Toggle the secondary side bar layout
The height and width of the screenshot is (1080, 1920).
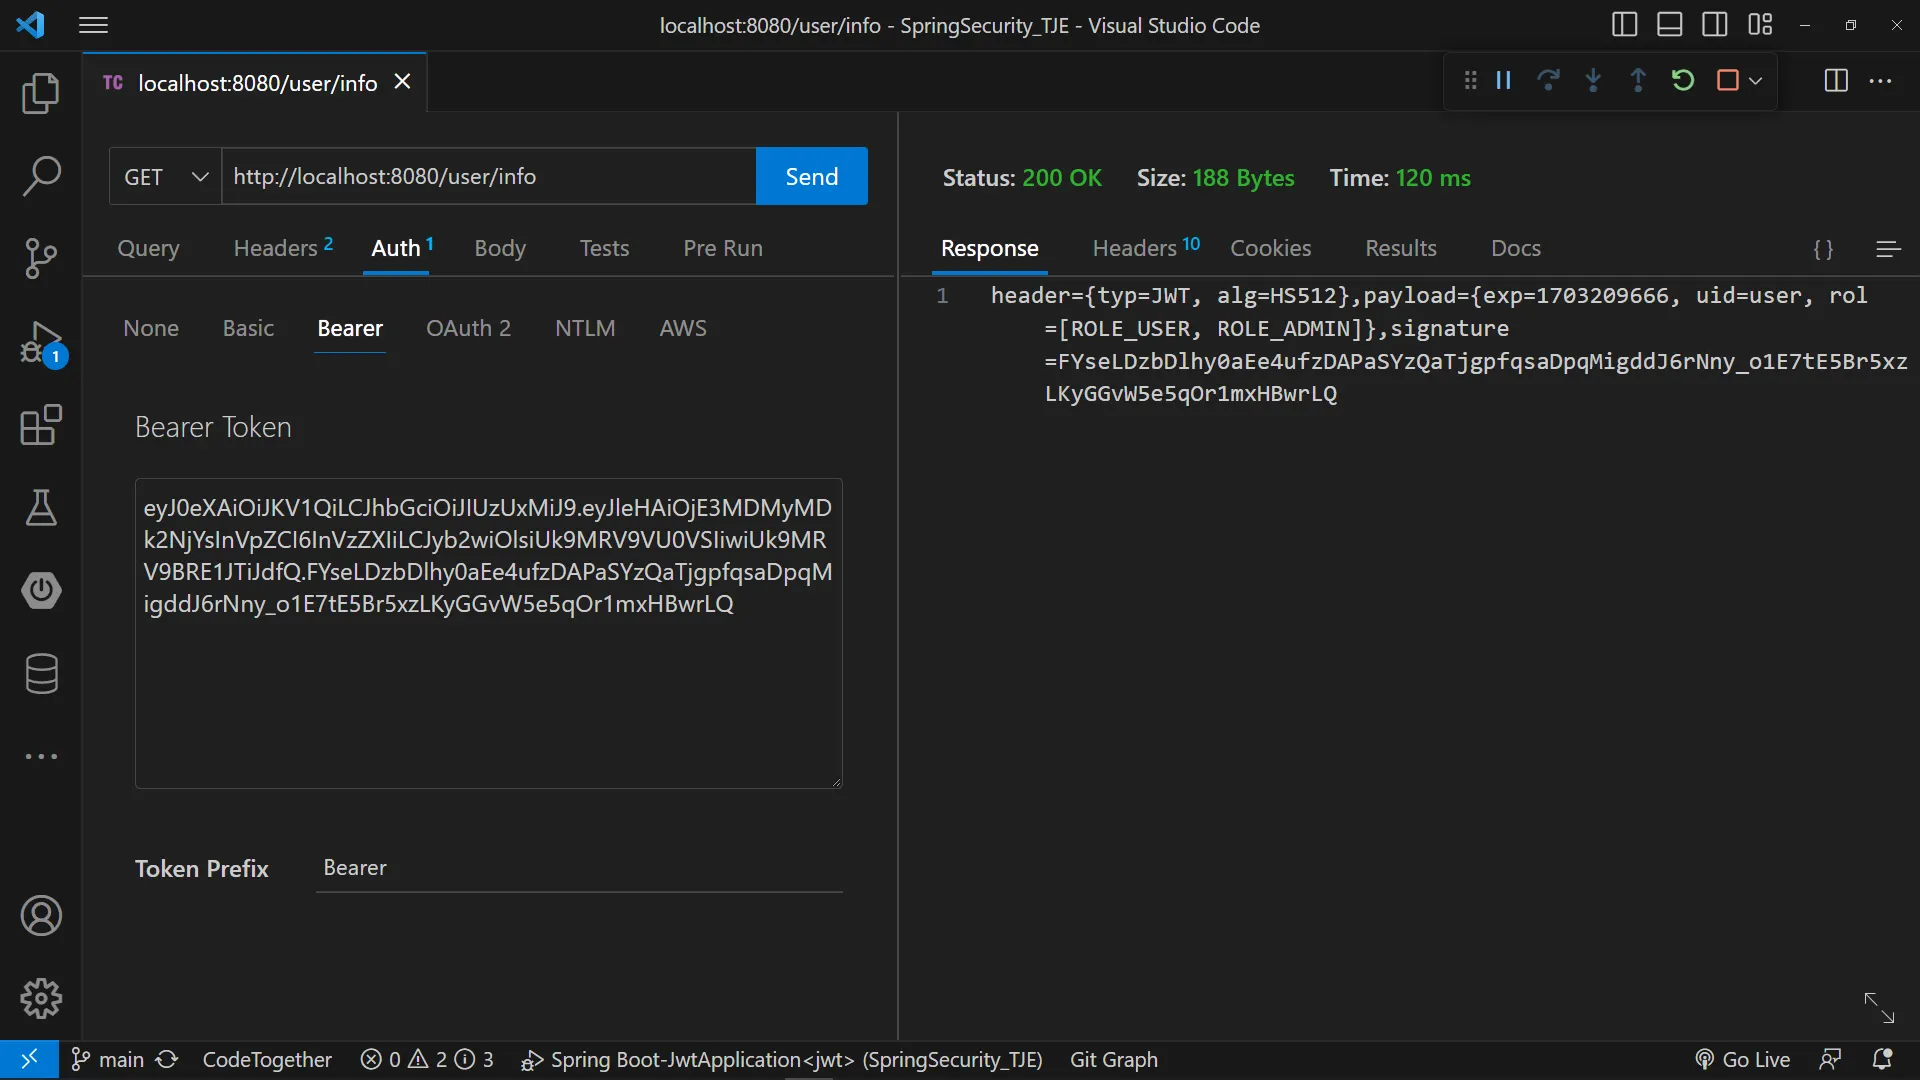[1715, 25]
